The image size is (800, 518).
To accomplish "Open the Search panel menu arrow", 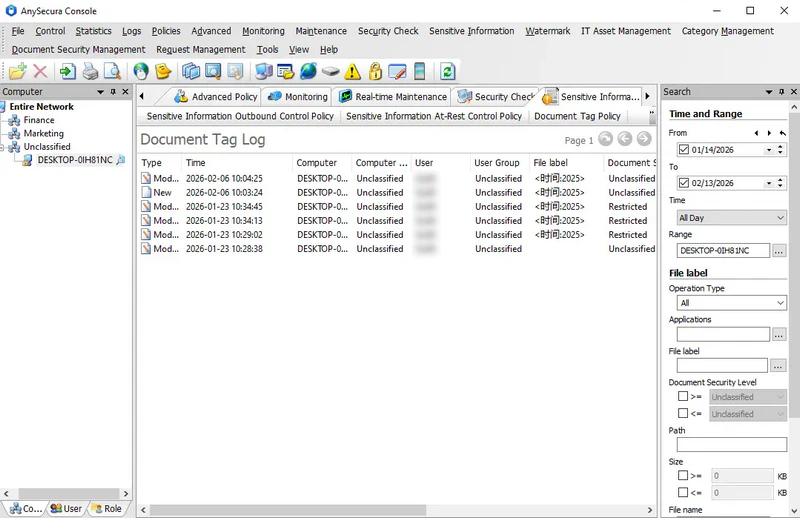I will tap(769, 92).
